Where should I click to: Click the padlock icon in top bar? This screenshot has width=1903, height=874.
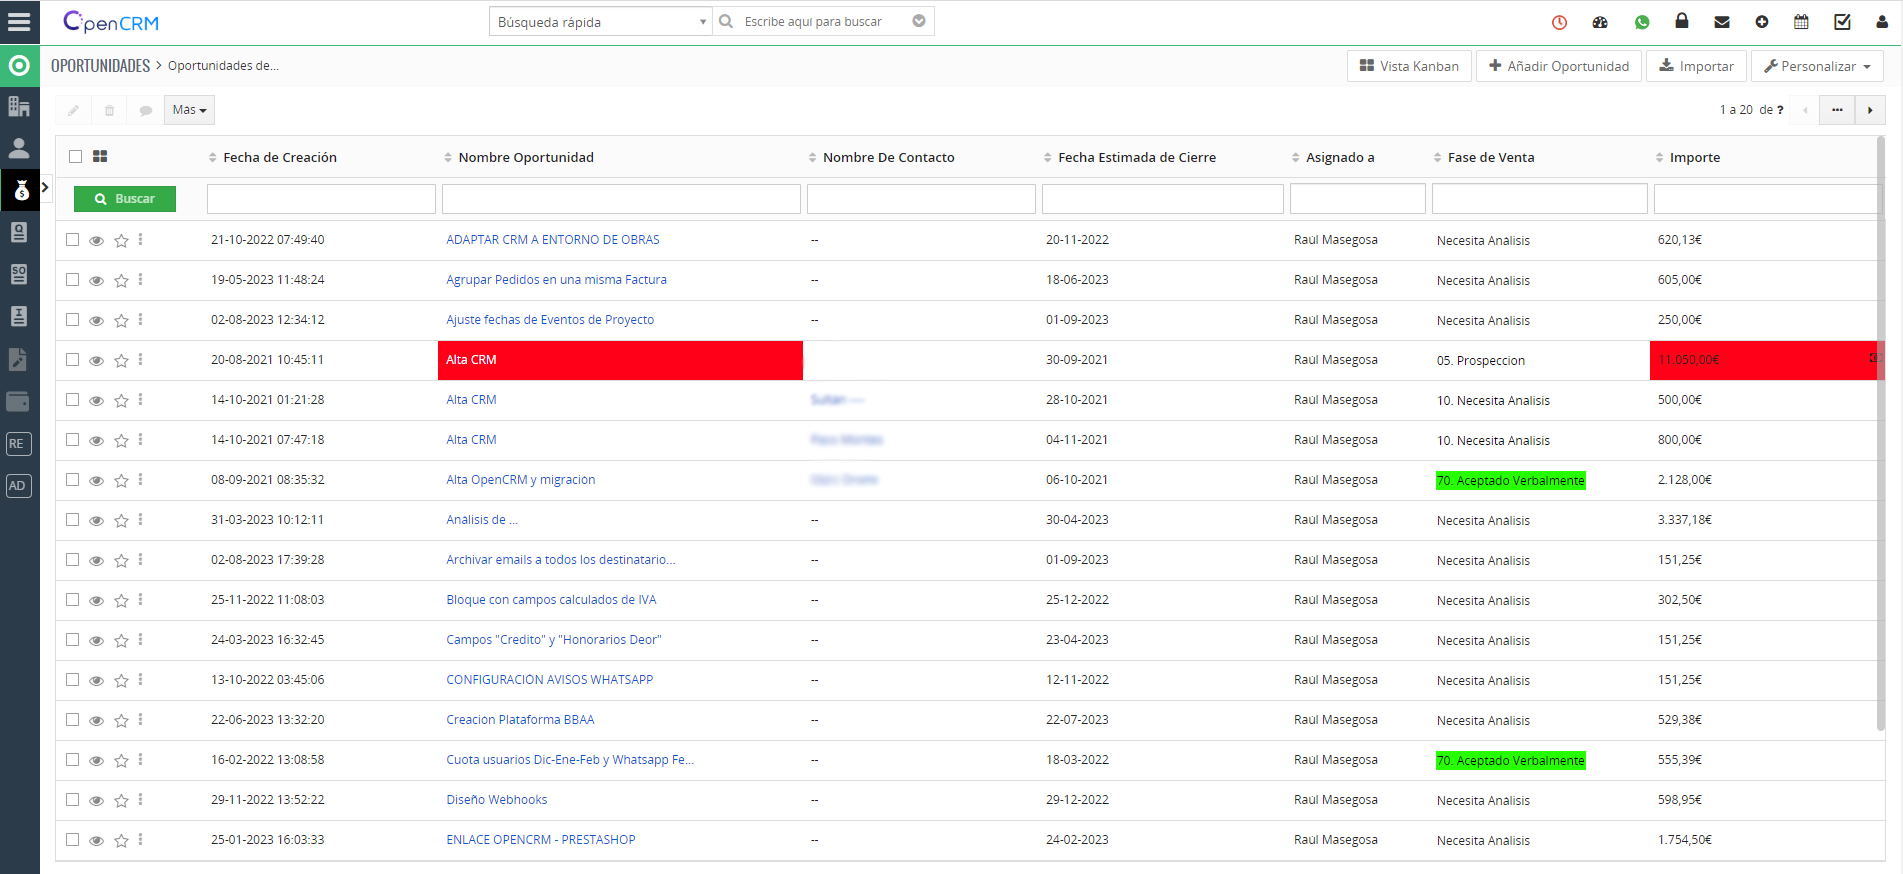coord(1682,21)
